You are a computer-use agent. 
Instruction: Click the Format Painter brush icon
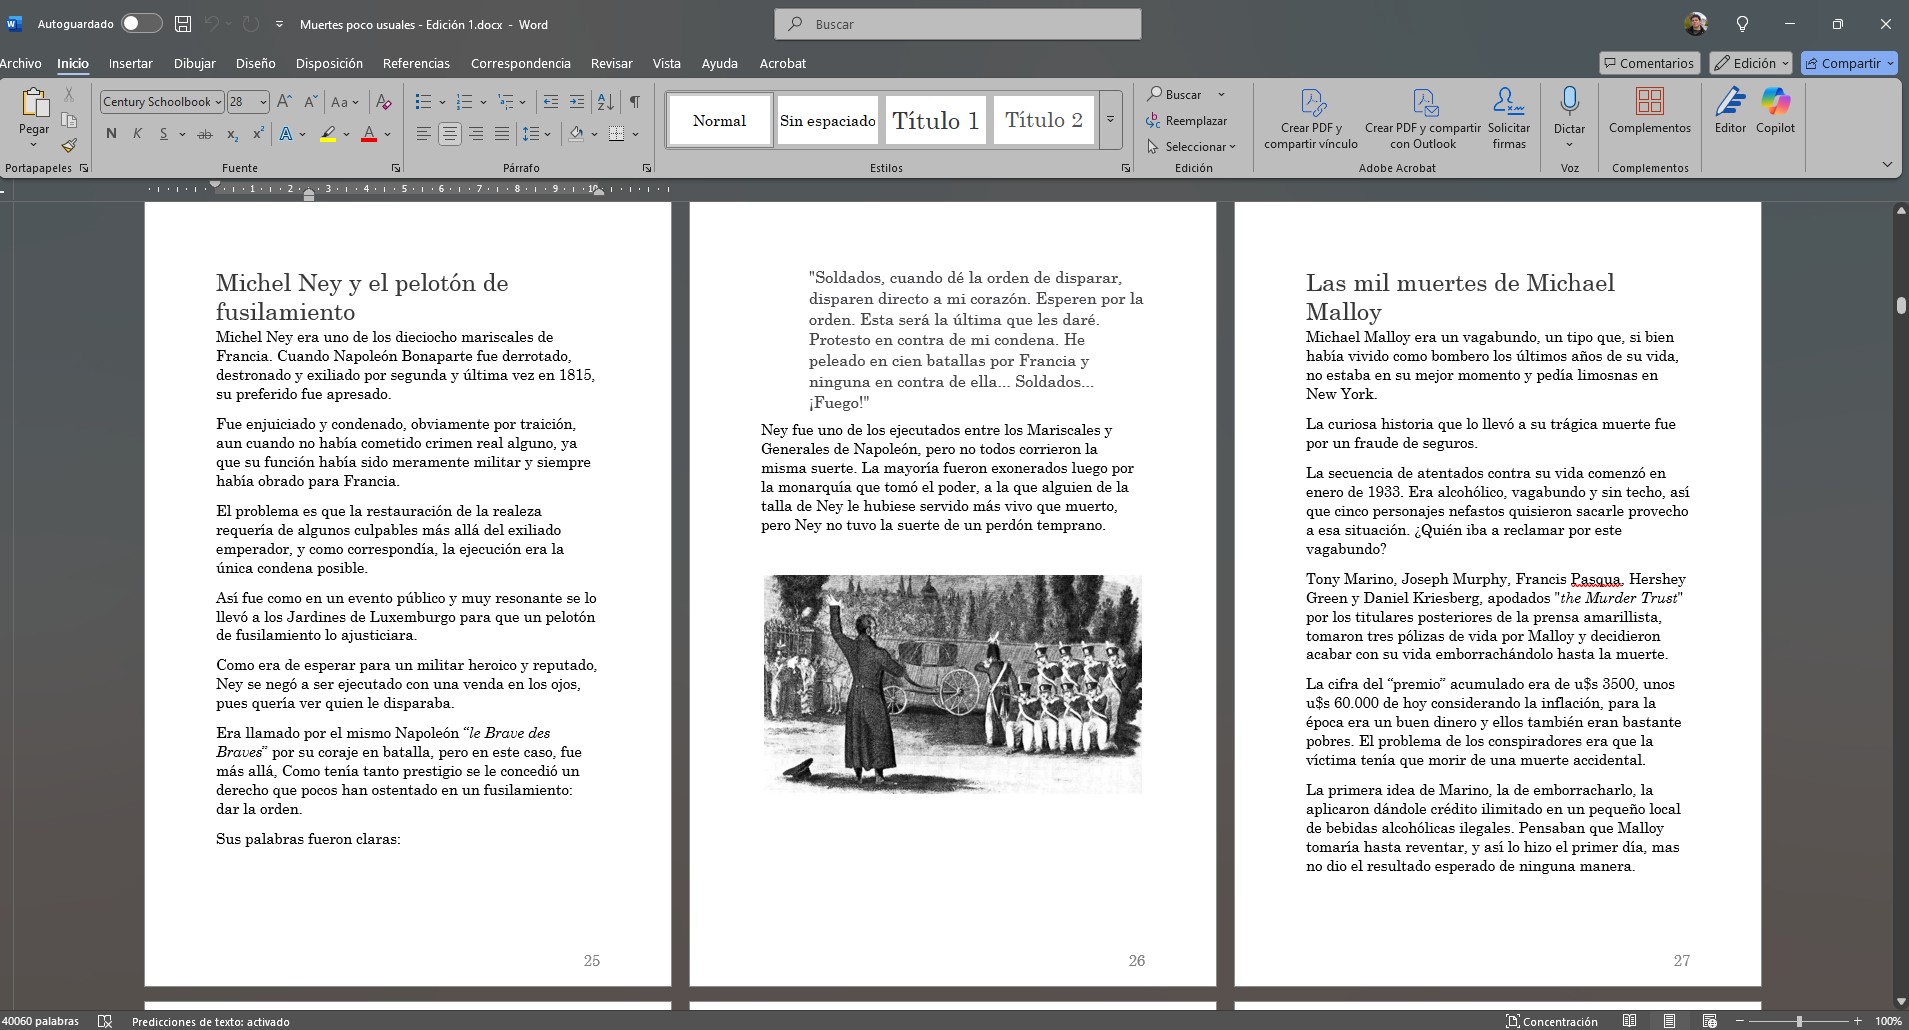[69, 146]
